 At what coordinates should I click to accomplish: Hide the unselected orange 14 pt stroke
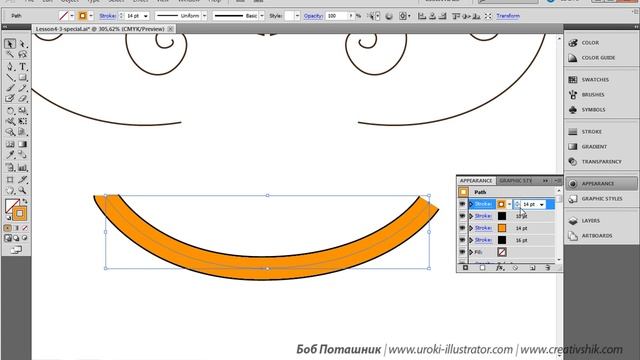pos(462,228)
